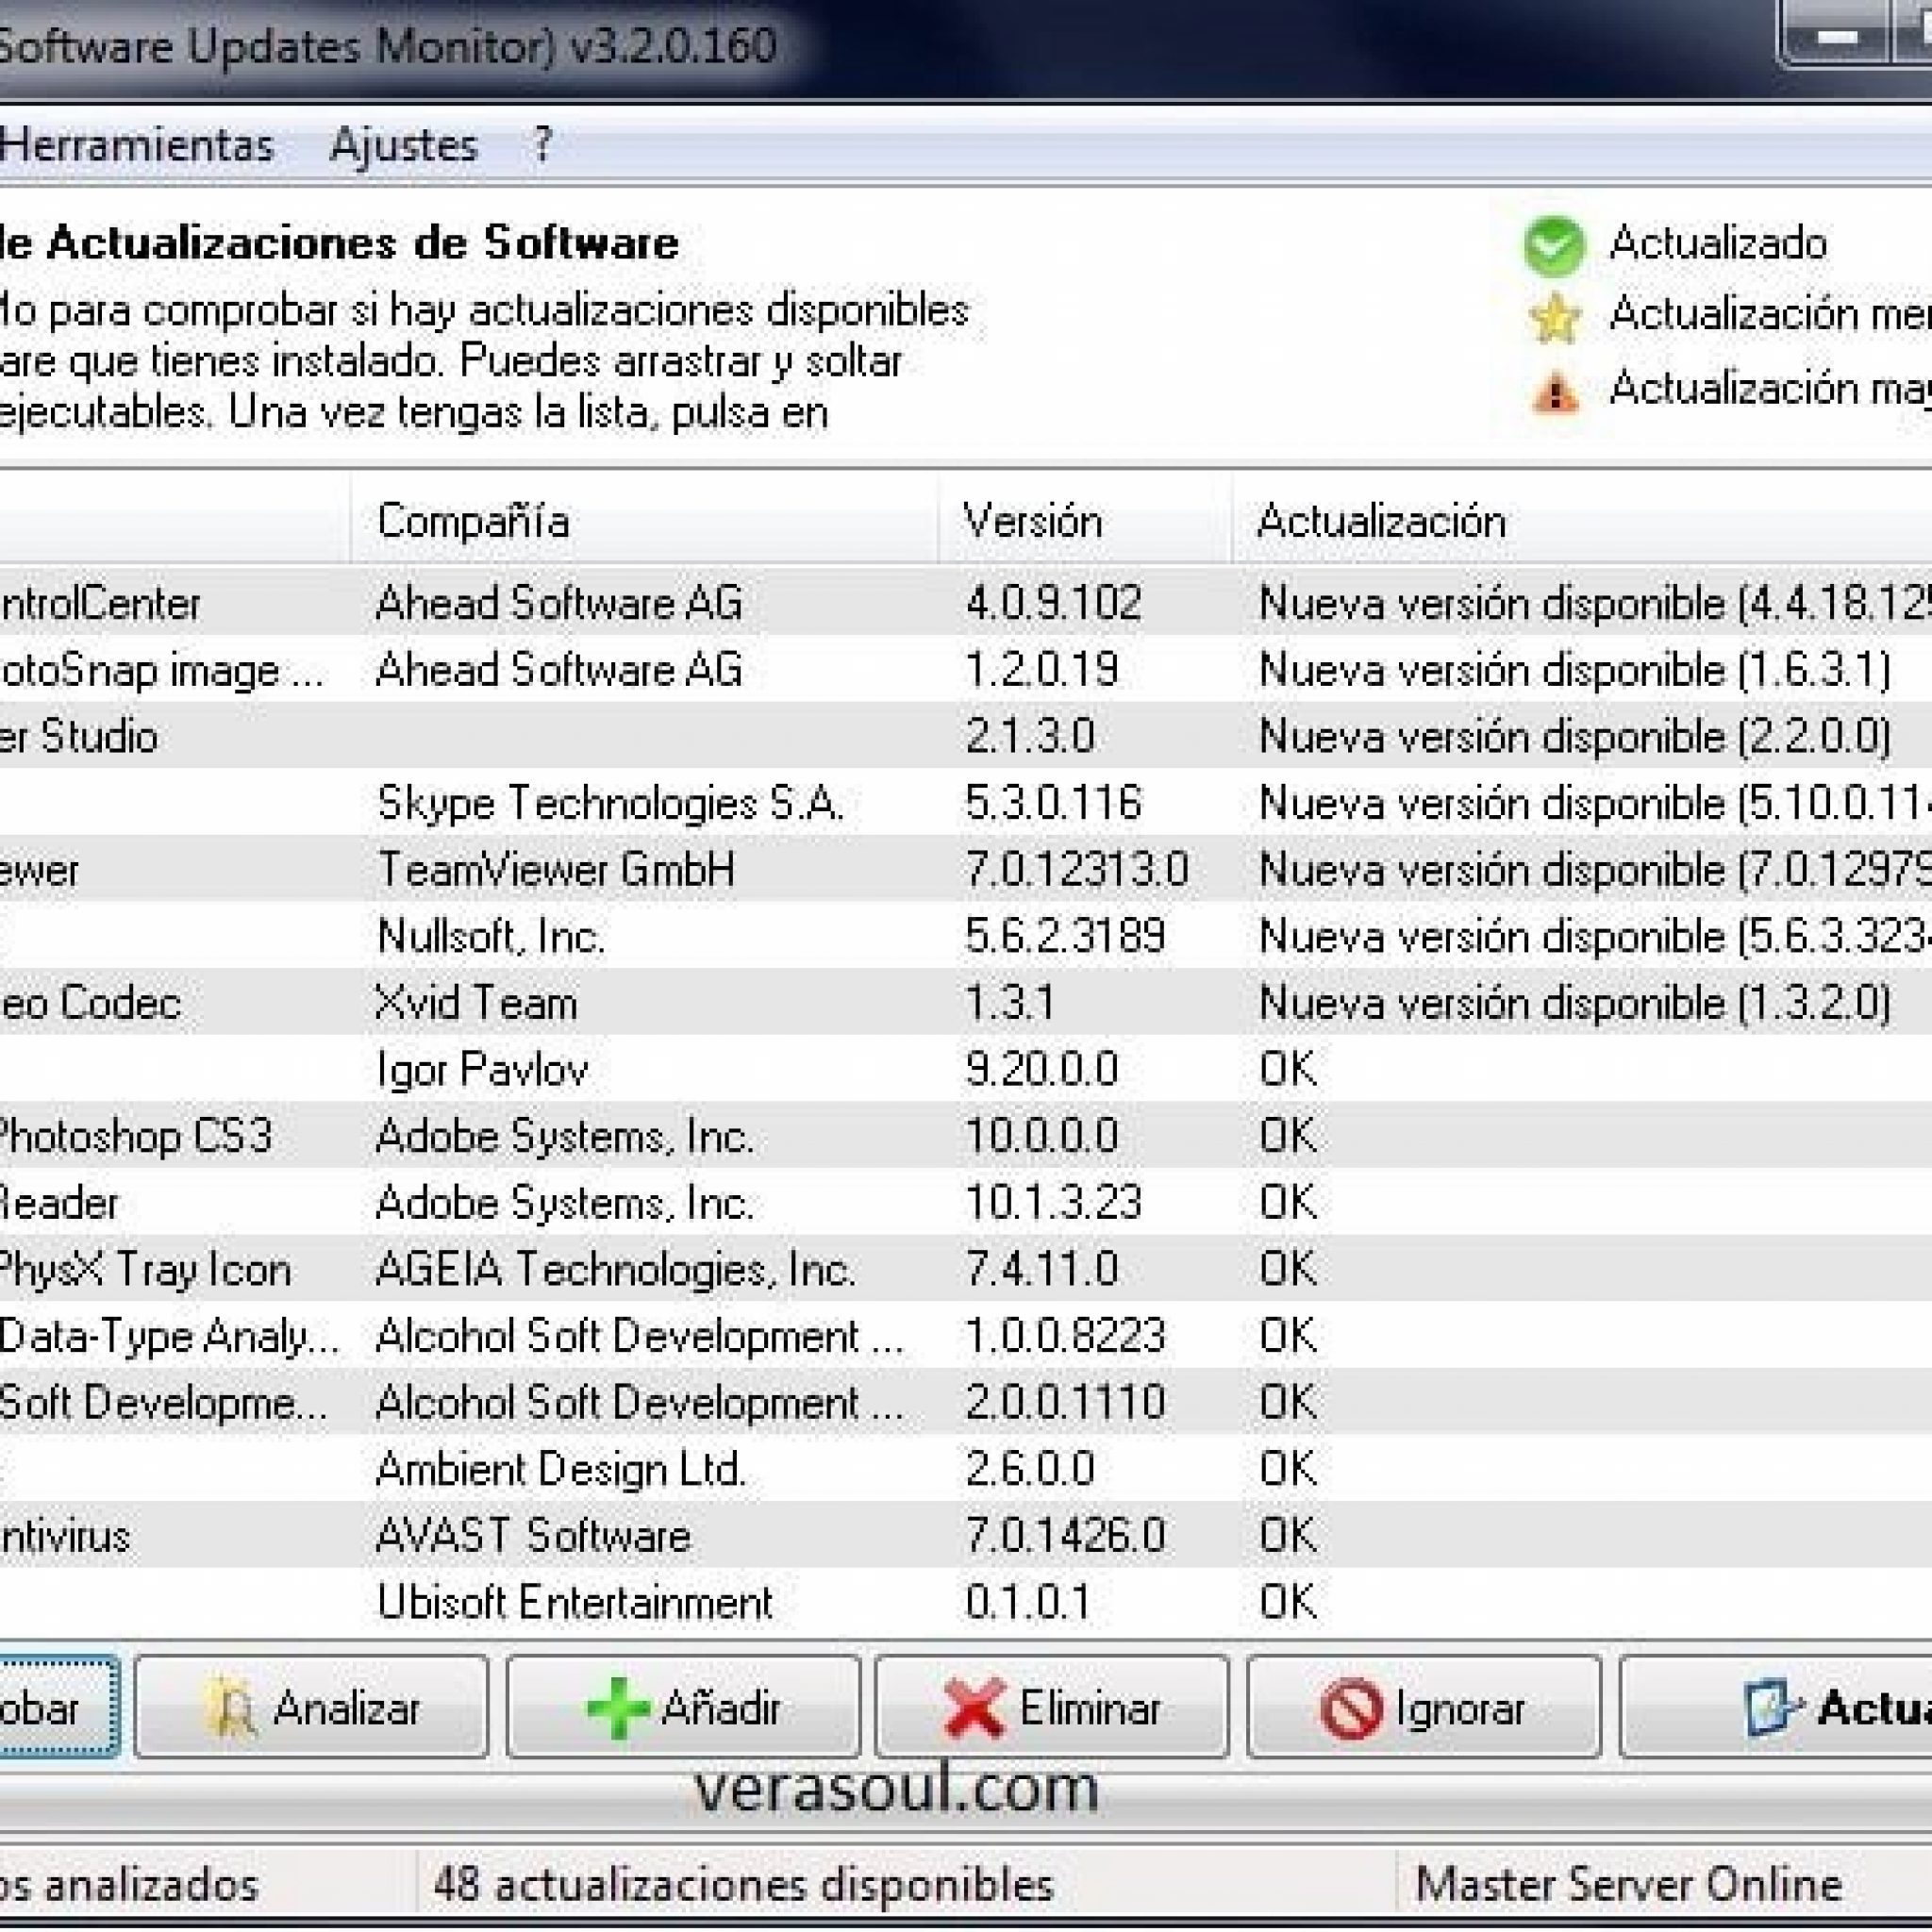Open the Herramientas menu

(136, 146)
